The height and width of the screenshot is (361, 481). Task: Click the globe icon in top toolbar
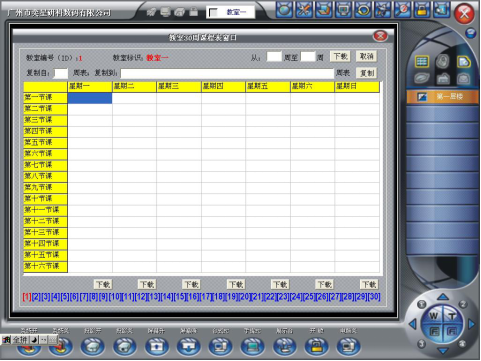click(284, 9)
